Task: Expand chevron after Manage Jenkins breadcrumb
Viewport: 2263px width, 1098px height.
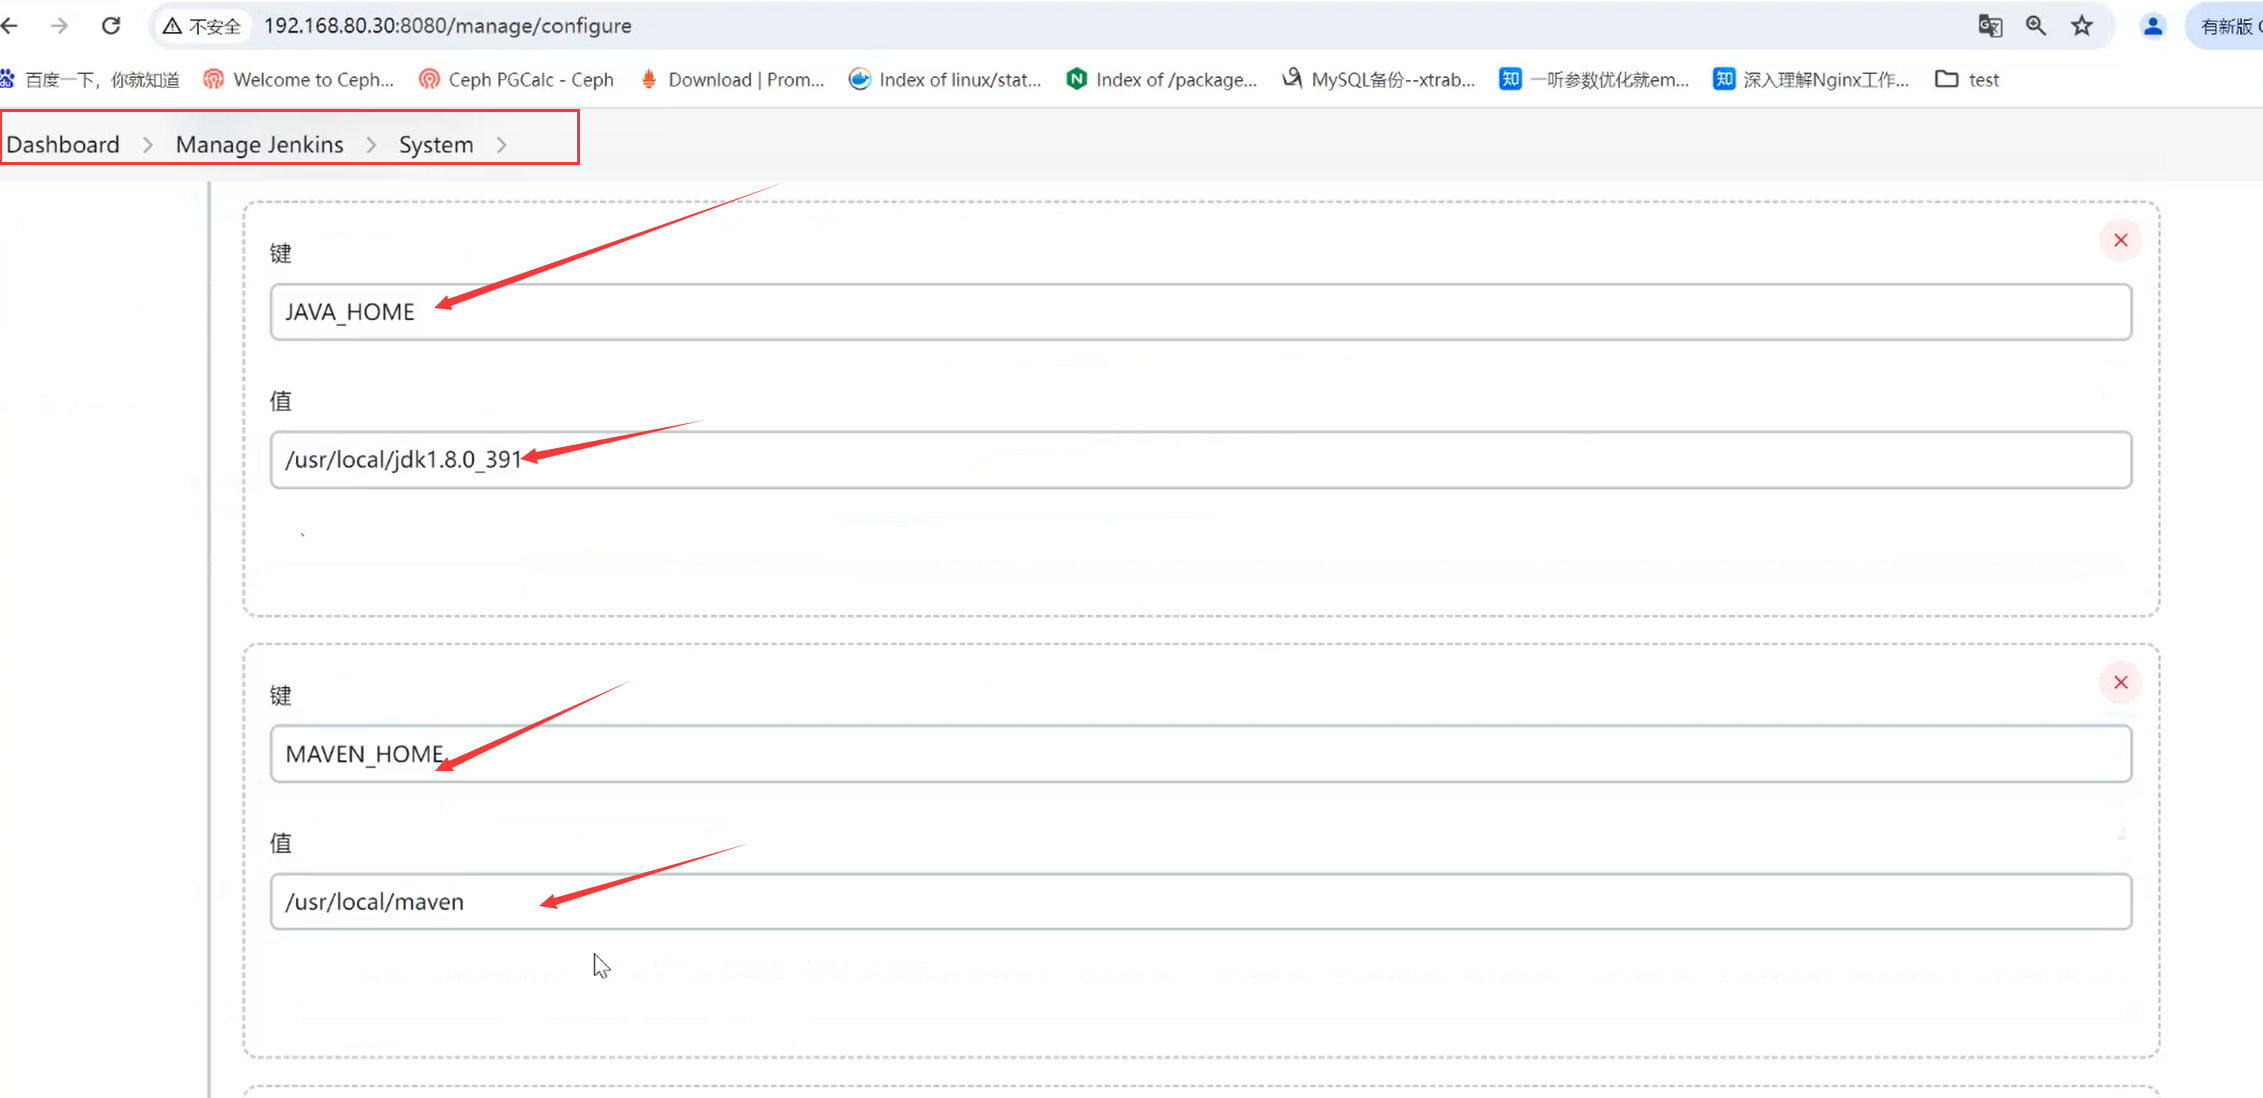Action: pyautogui.click(x=371, y=145)
